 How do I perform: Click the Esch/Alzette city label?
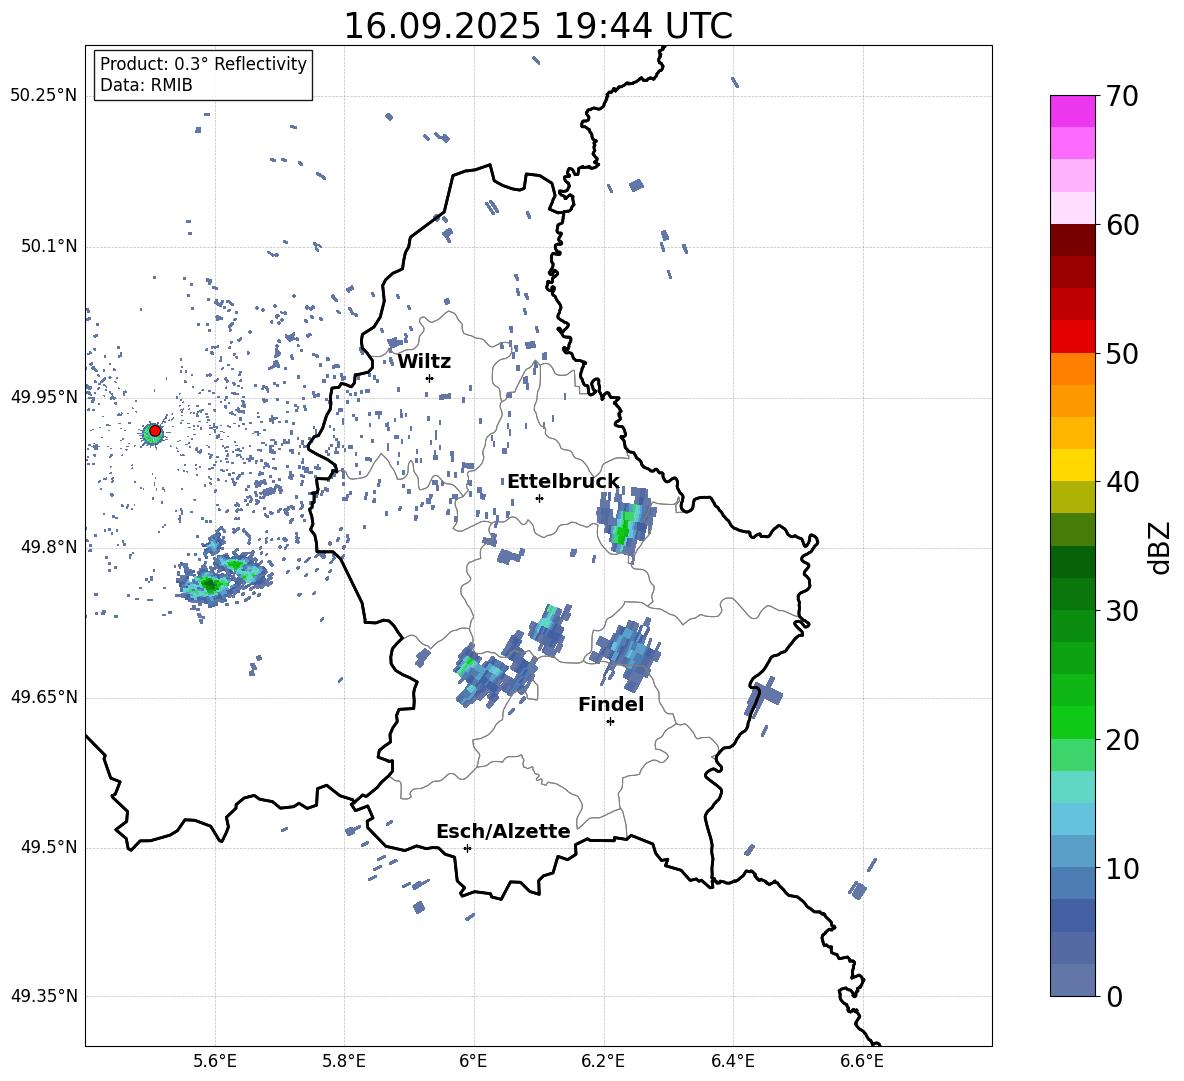pyautogui.click(x=503, y=831)
